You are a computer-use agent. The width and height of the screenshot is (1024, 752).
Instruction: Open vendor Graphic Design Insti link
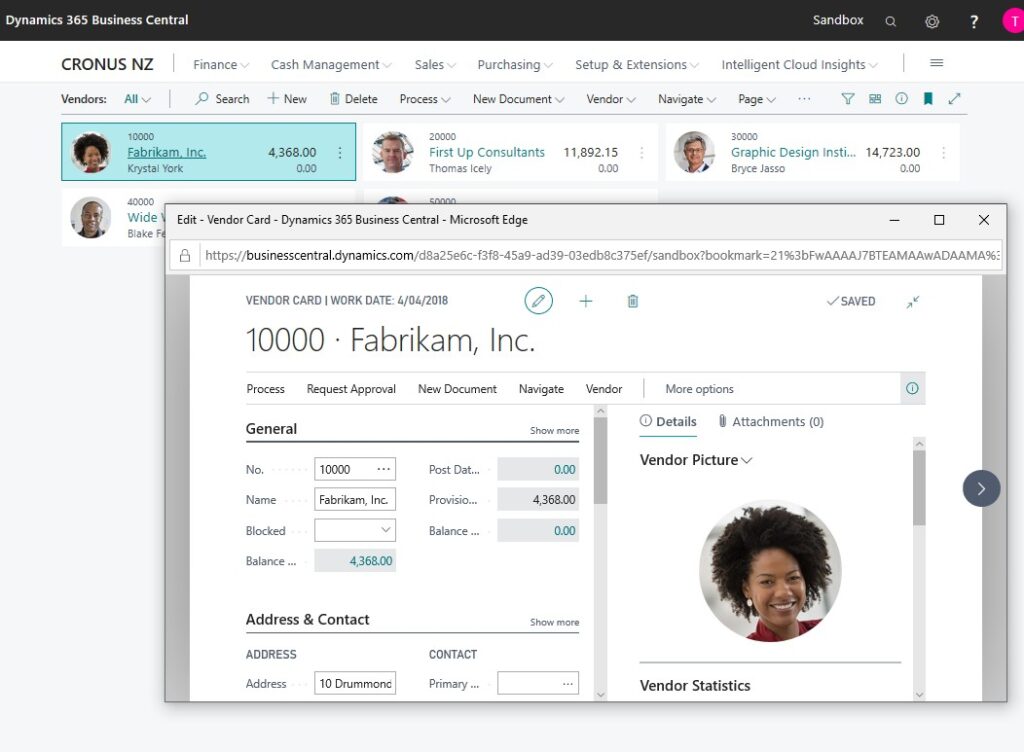point(793,152)
